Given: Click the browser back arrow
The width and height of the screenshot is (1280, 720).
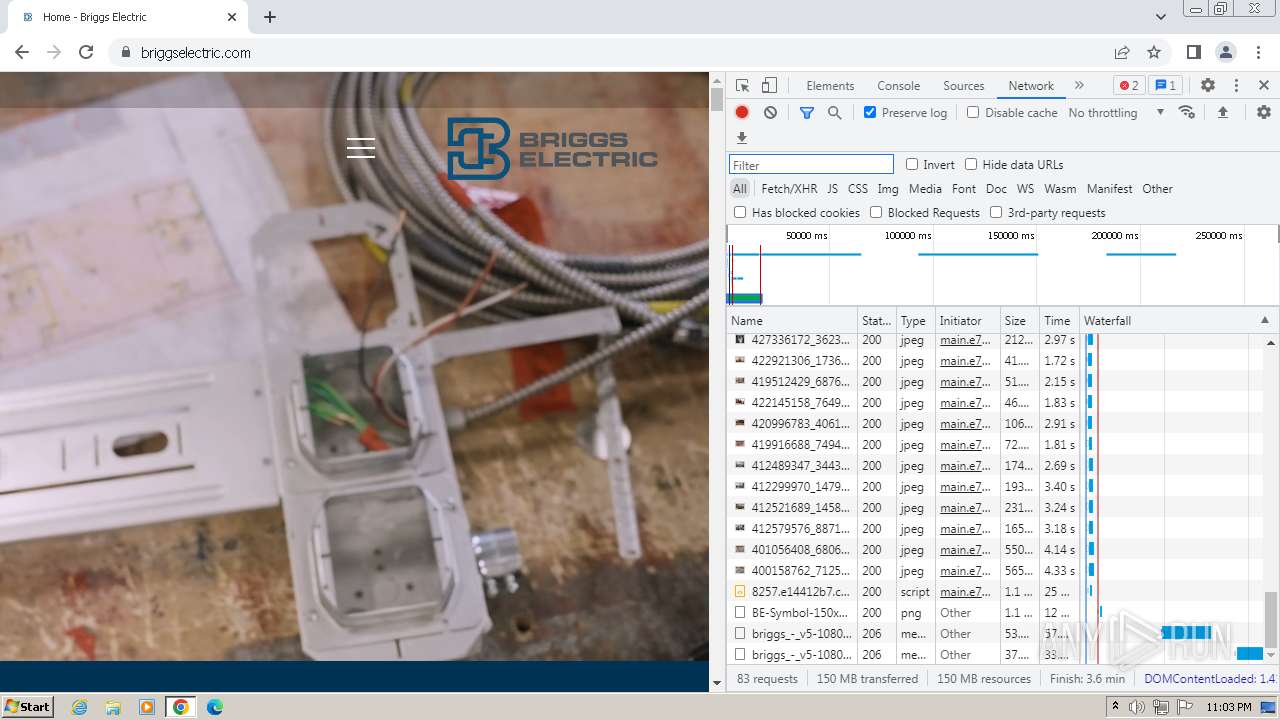Looking at the screenshot, I should click(22, 52).
